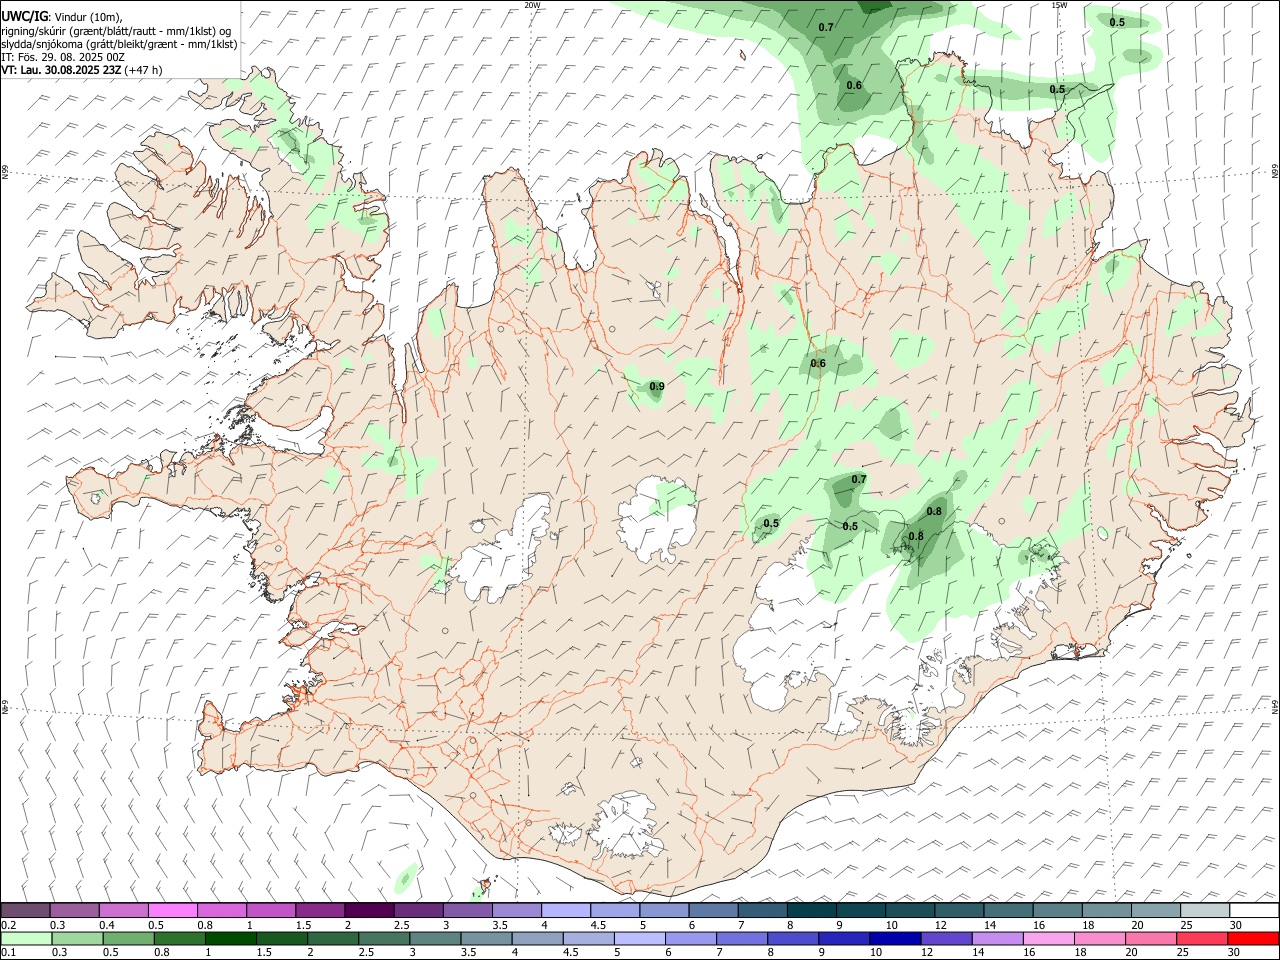Pick the dark plum 0.2 swatch in upper legend row
The image size is (1280, 960).
click(x=25, y=910)
